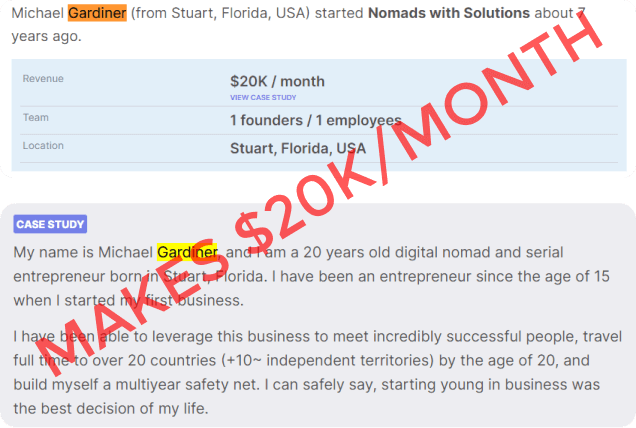
Task: Click the 'years ago.' text in the intro
Action: pyautogui.click(x=46, y=36)
